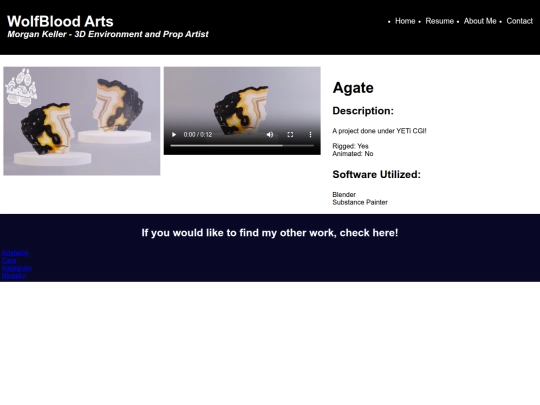540x405 pixels.
Task: Click the 'Rigged: Yes' text
Action: [x=350, y=146]
